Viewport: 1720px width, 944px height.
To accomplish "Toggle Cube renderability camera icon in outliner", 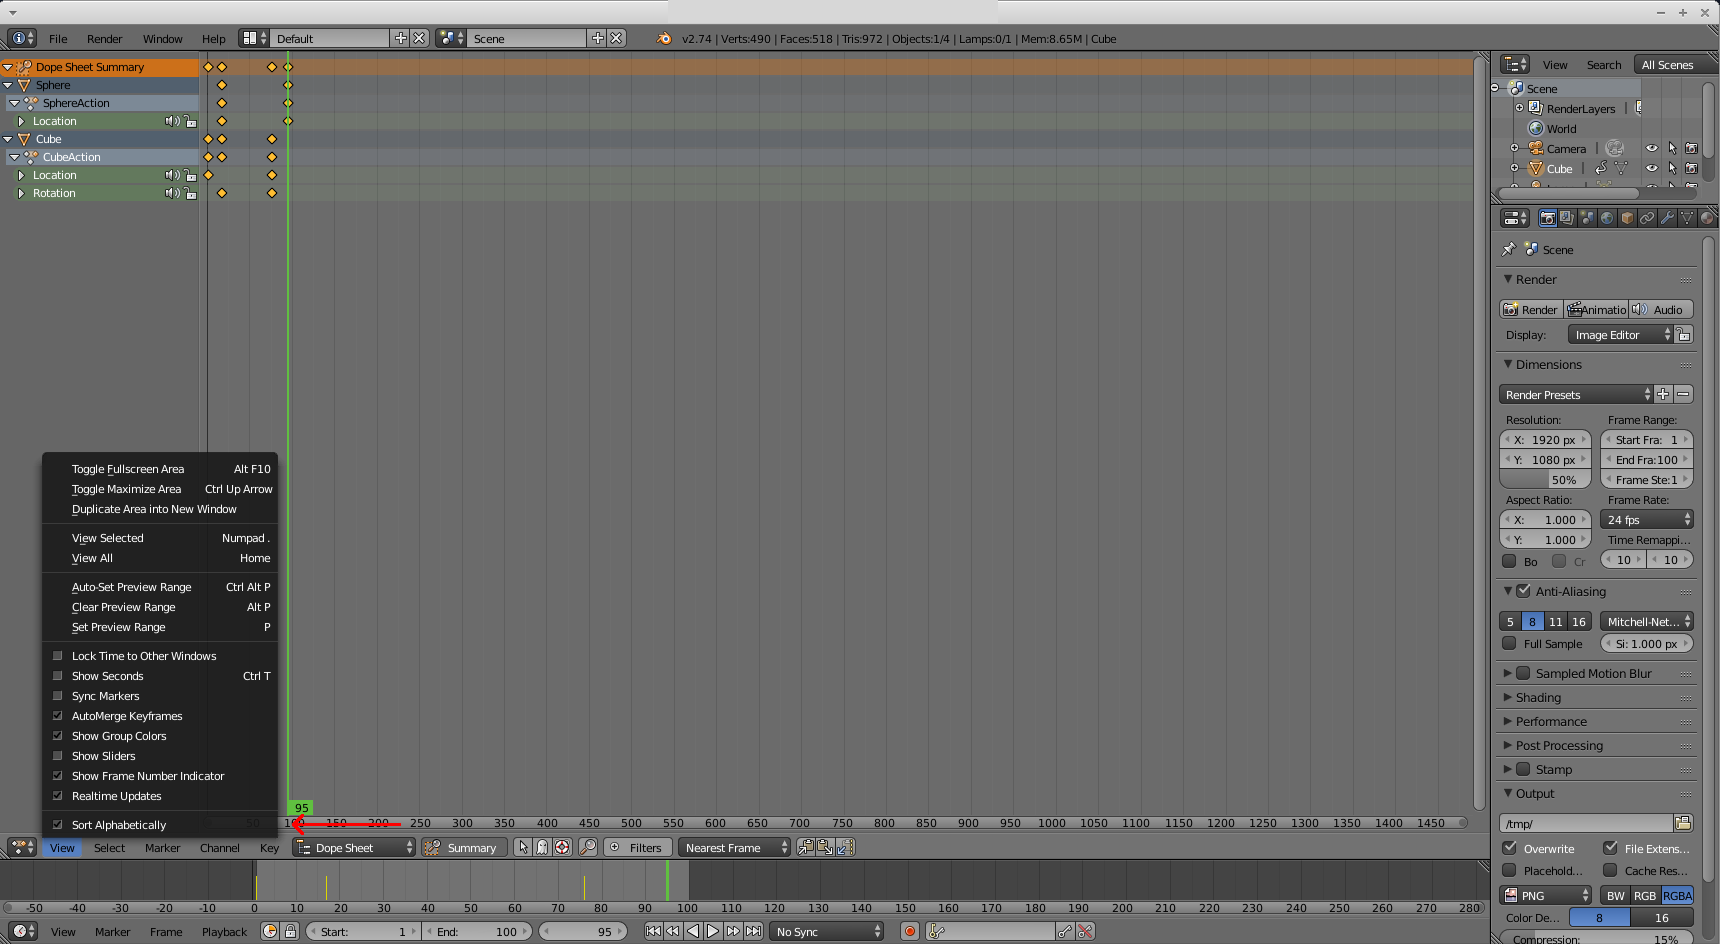I will [x=1691, y=168].
